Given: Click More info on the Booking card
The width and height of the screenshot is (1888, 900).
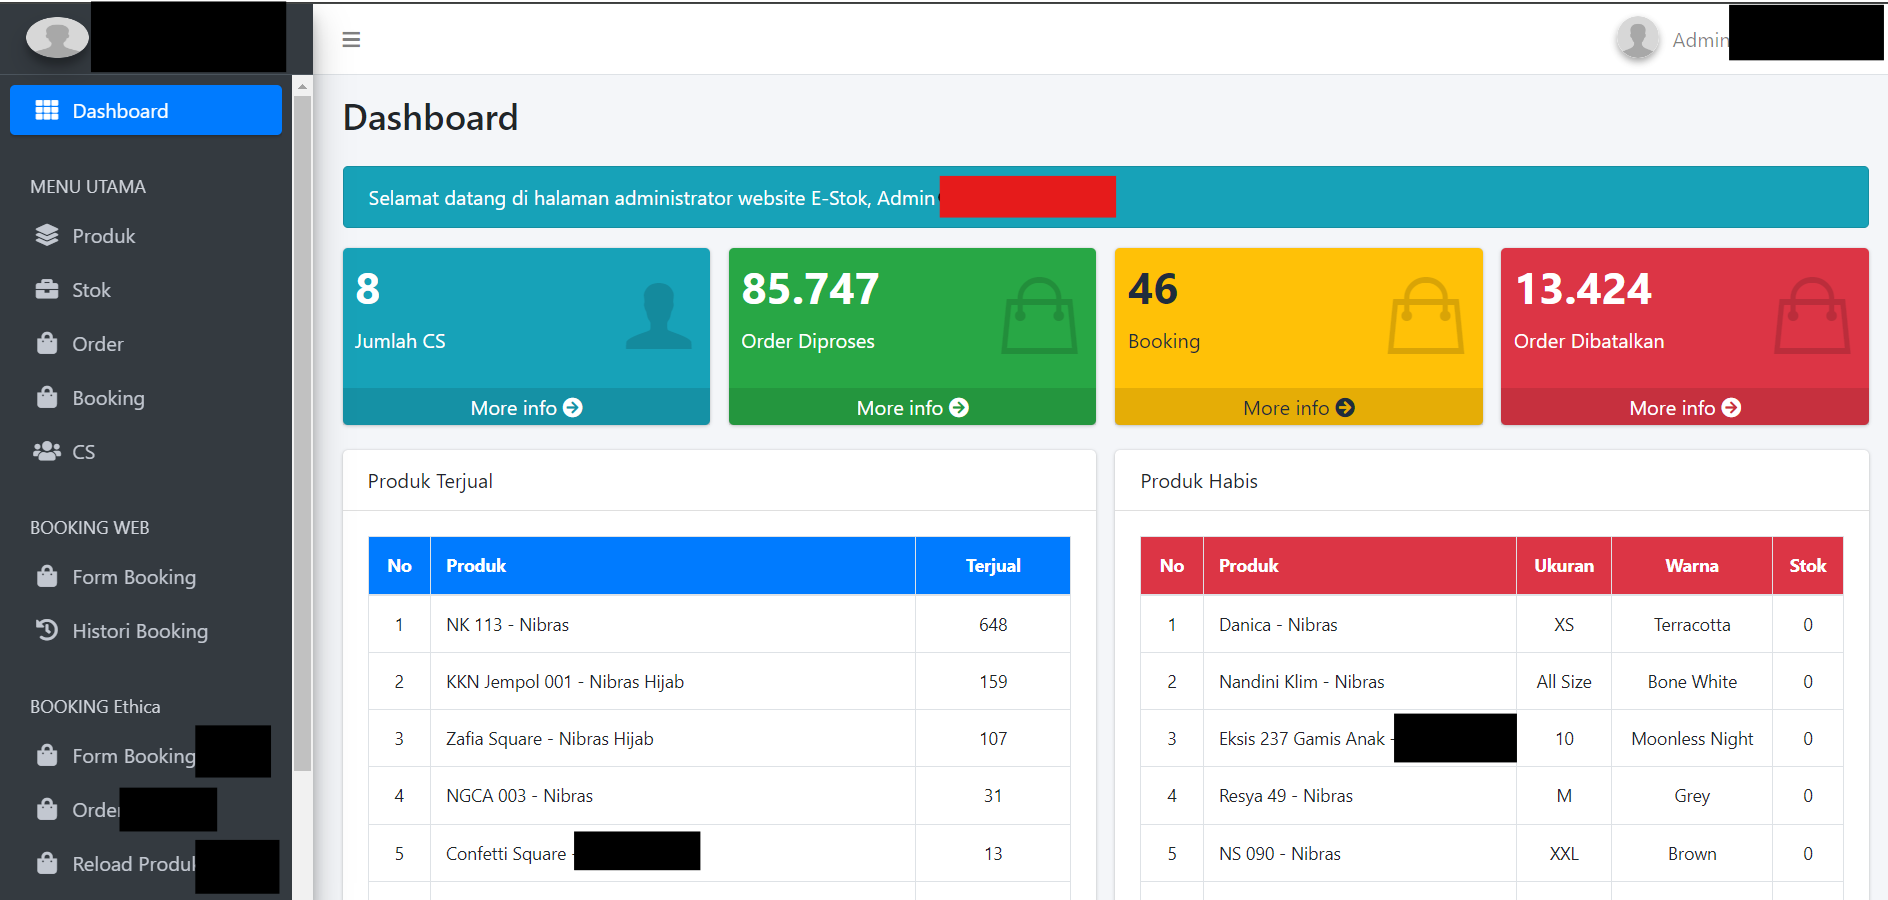Looking at the screenshot, I should tap(1297, 407).
